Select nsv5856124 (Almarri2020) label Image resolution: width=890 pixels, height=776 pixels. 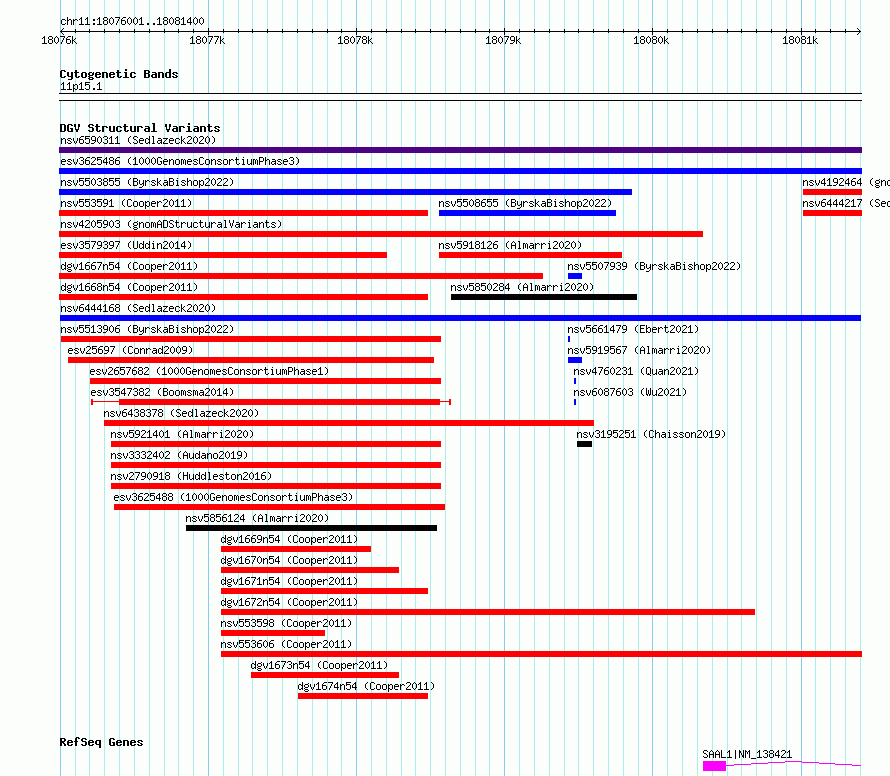pyautogui.click(x=257, y=518)
